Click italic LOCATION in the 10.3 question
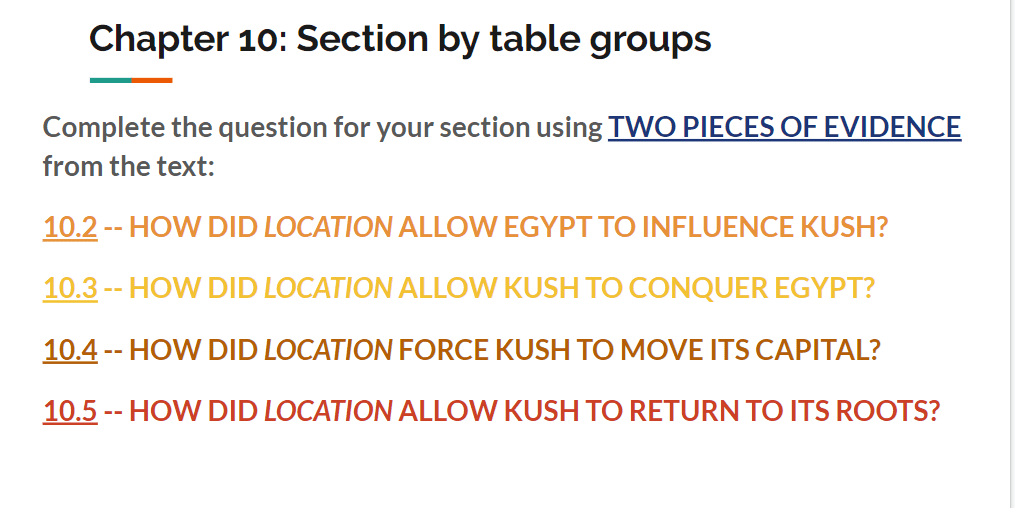The height and width of the screenshot is (508, 1015). click(328, 288)
